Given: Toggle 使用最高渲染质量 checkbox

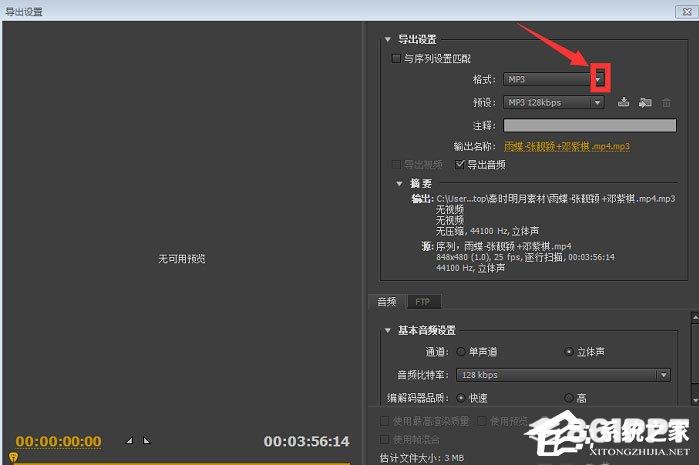Looking at the screenshot, I should coord(384,421).
